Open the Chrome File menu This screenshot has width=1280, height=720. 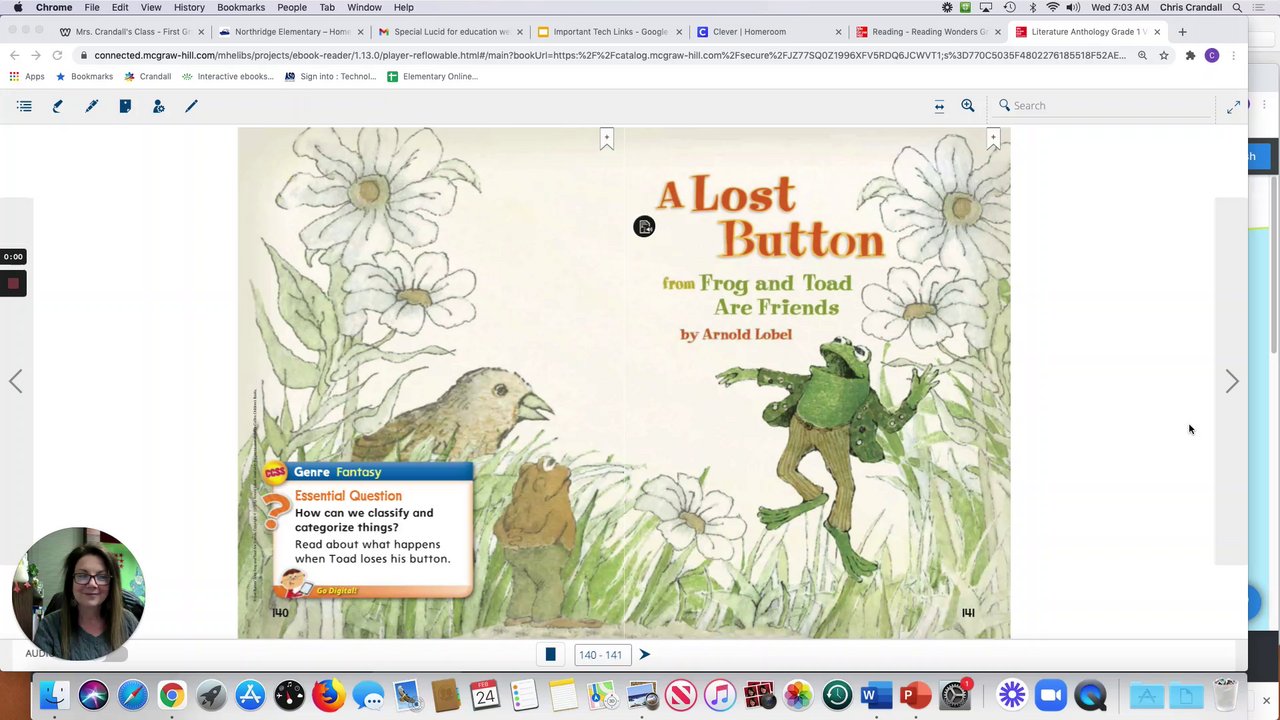(92, 8)
